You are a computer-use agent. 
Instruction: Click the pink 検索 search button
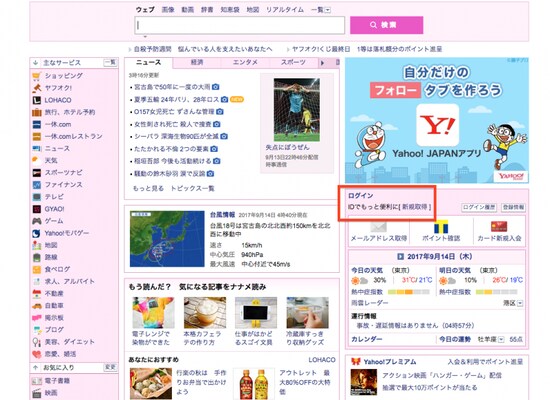pos(386,25)
